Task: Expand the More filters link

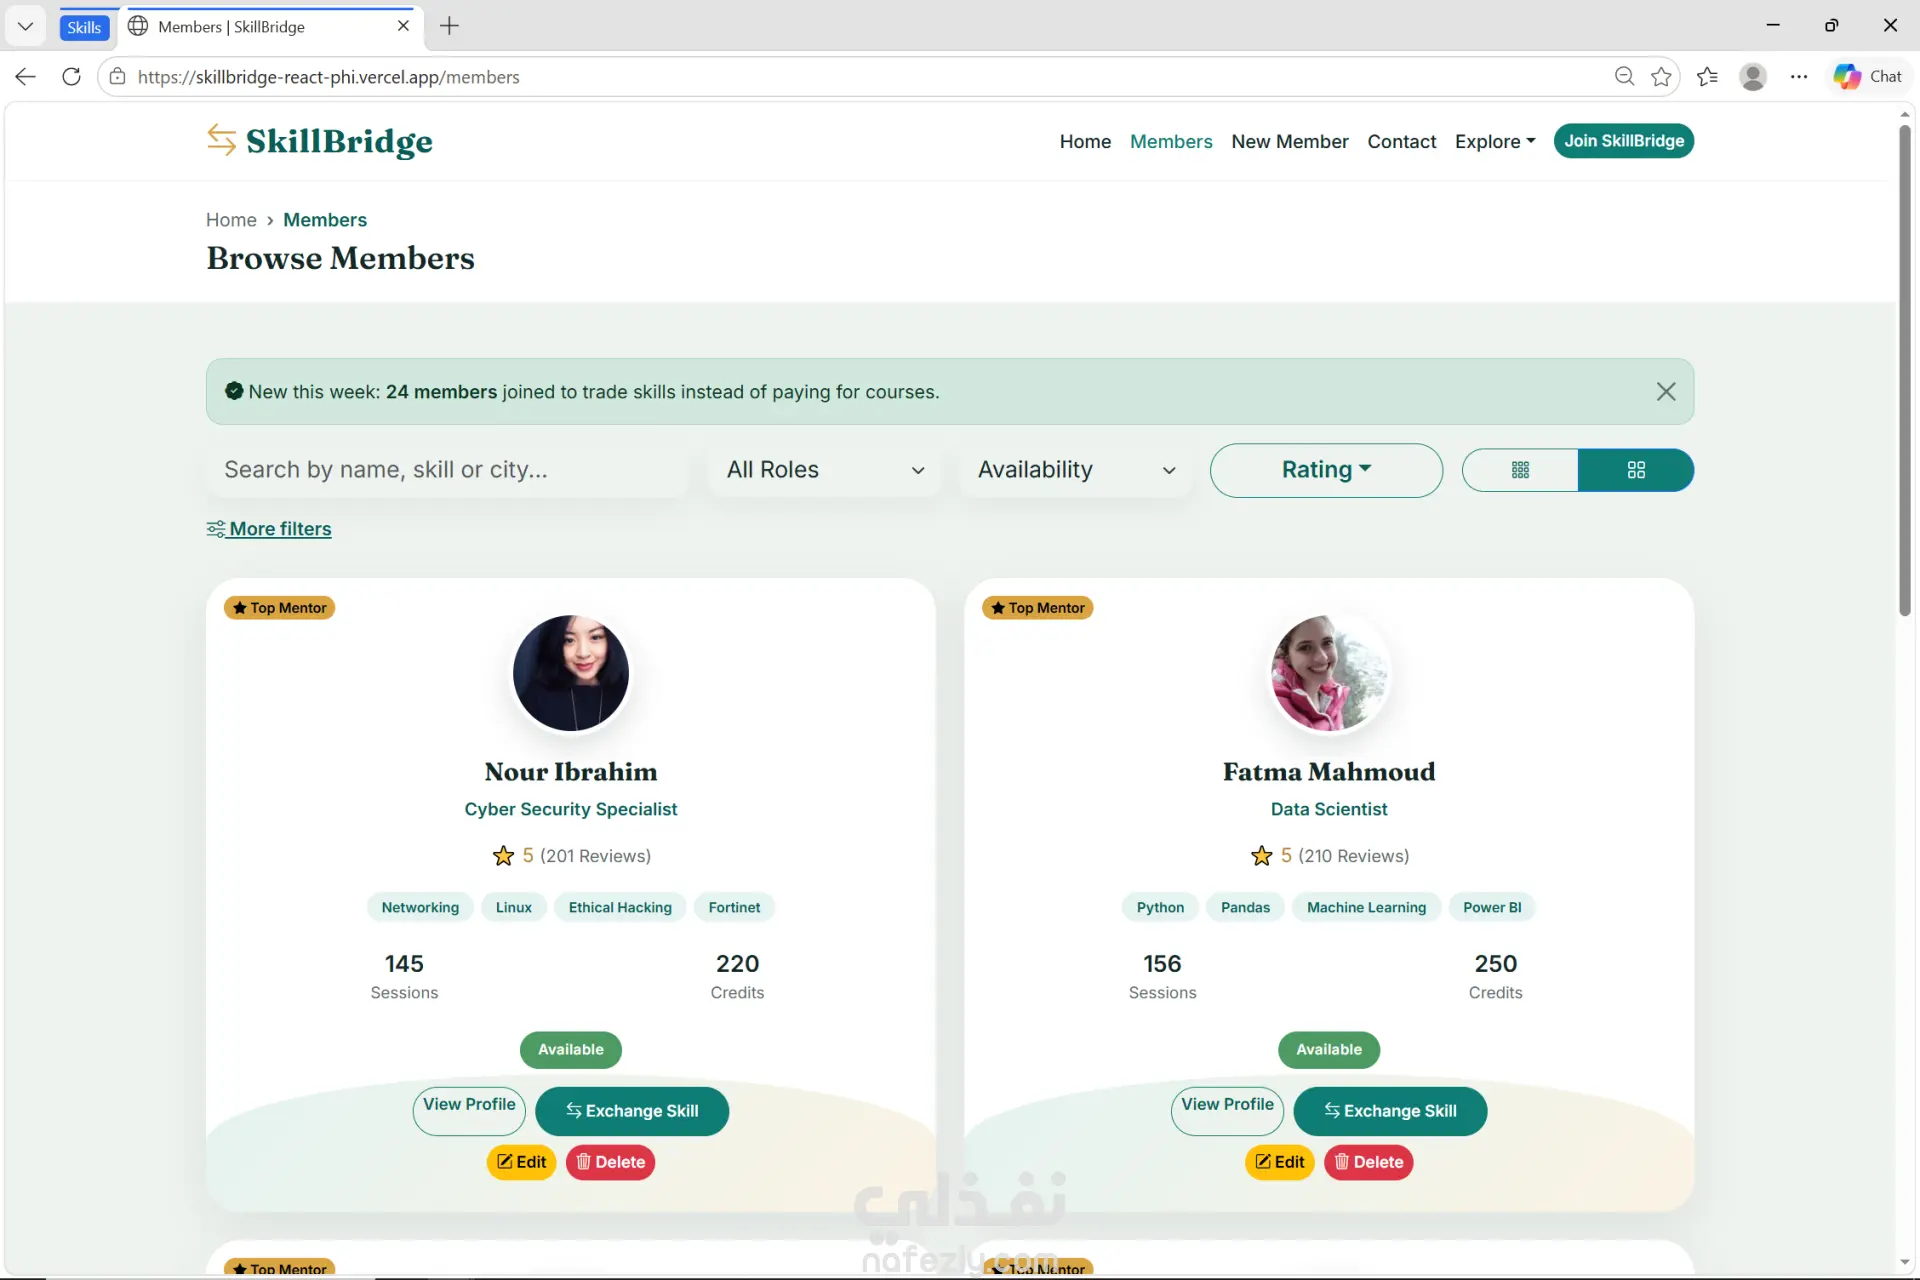Action: 269,529
